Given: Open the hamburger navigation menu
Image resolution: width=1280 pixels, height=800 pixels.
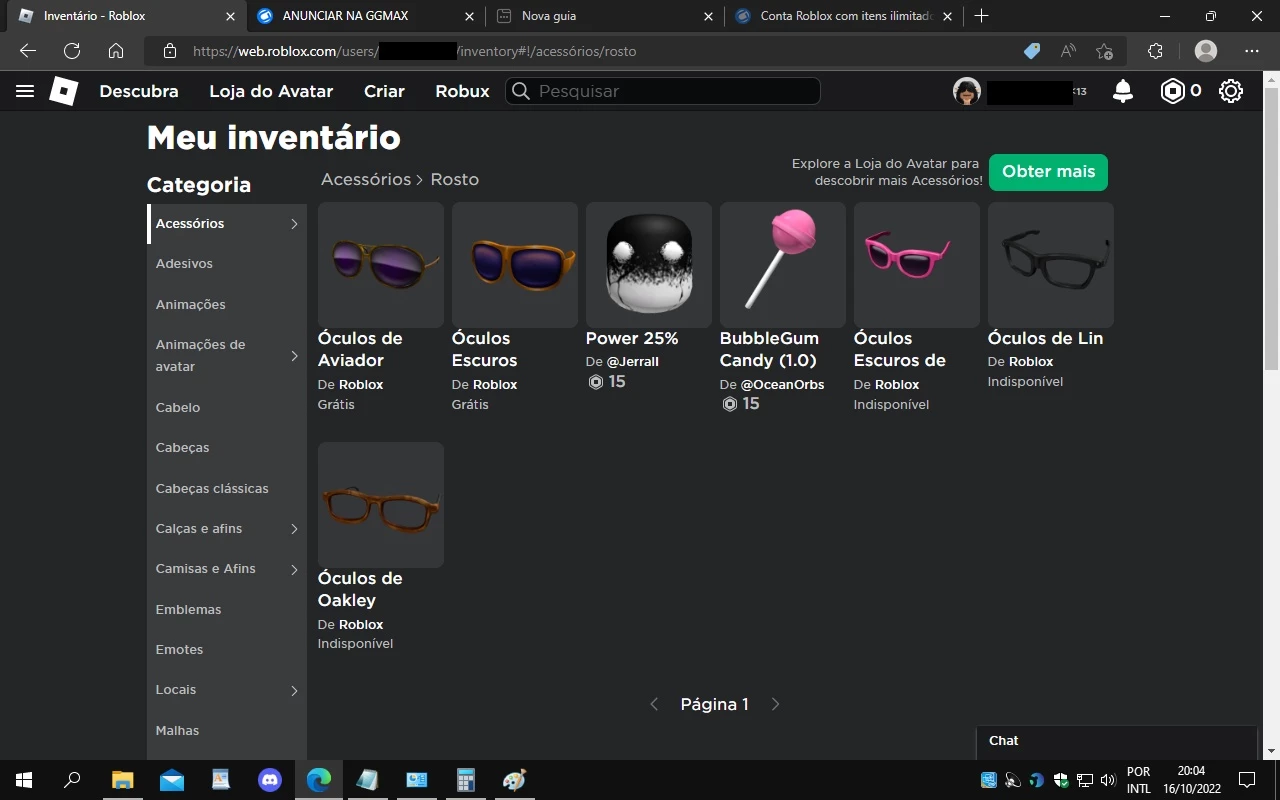Looking at the screenshot, I should (25, 91).
